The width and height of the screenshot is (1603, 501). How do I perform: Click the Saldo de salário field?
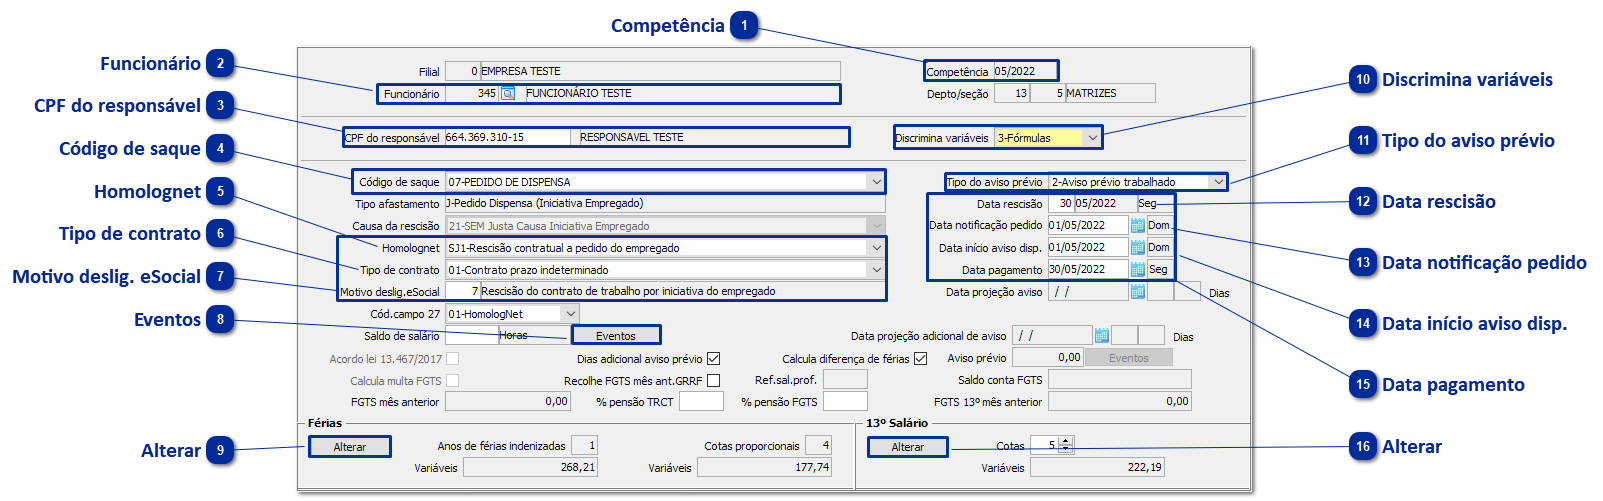472,336
